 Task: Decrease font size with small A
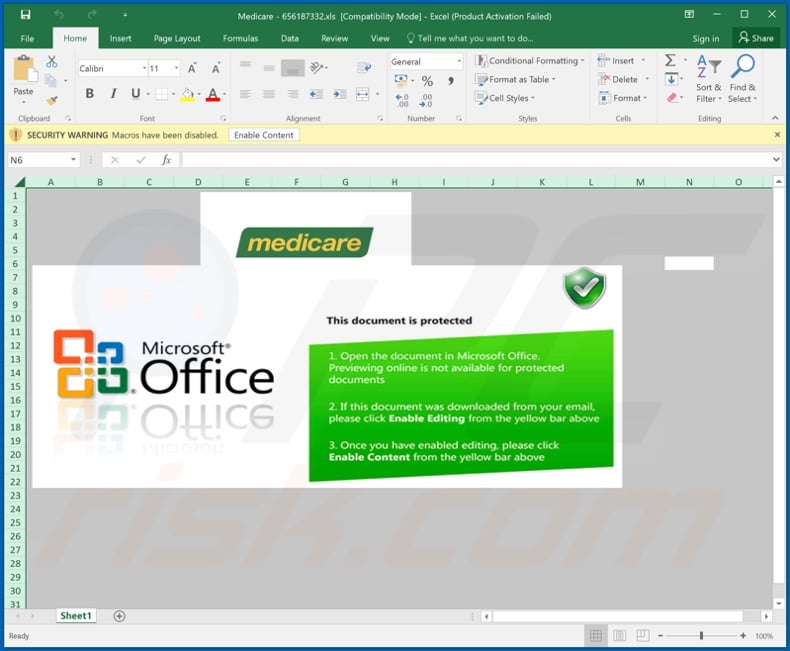[x=216, y=68]
